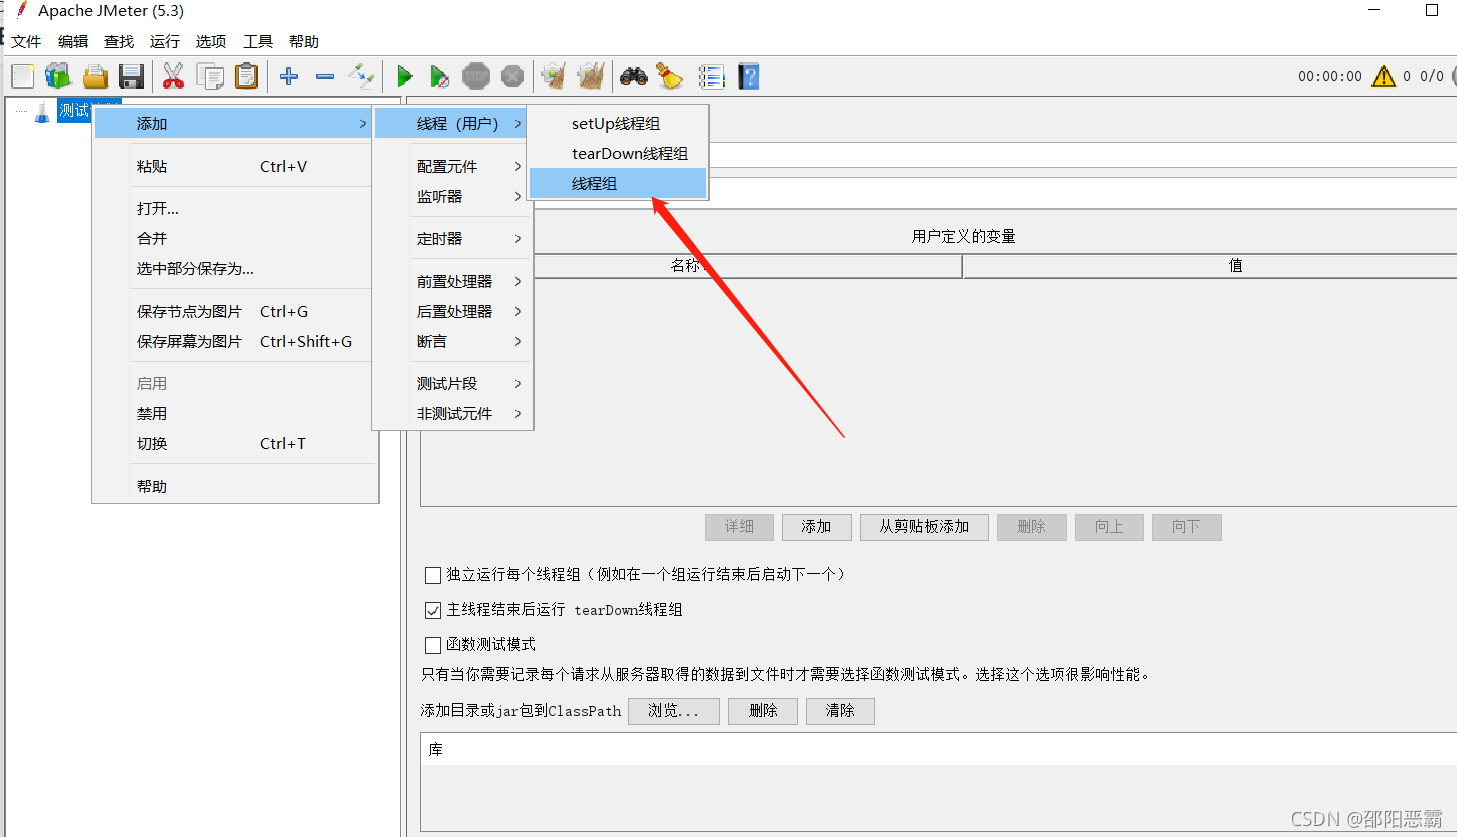Screen dimensions: 1457x837
Task: Click the Copy toolbar icon
Action: (210, 76)
